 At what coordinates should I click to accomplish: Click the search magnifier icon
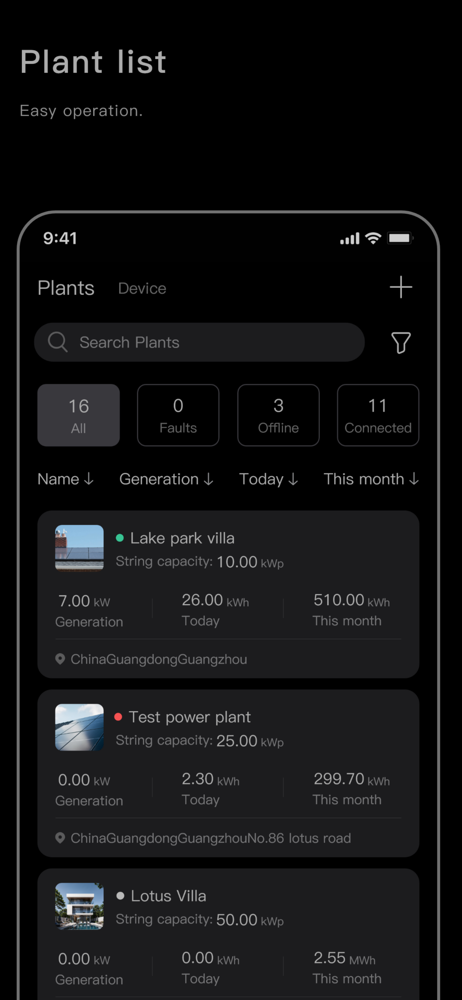point(57,342)
